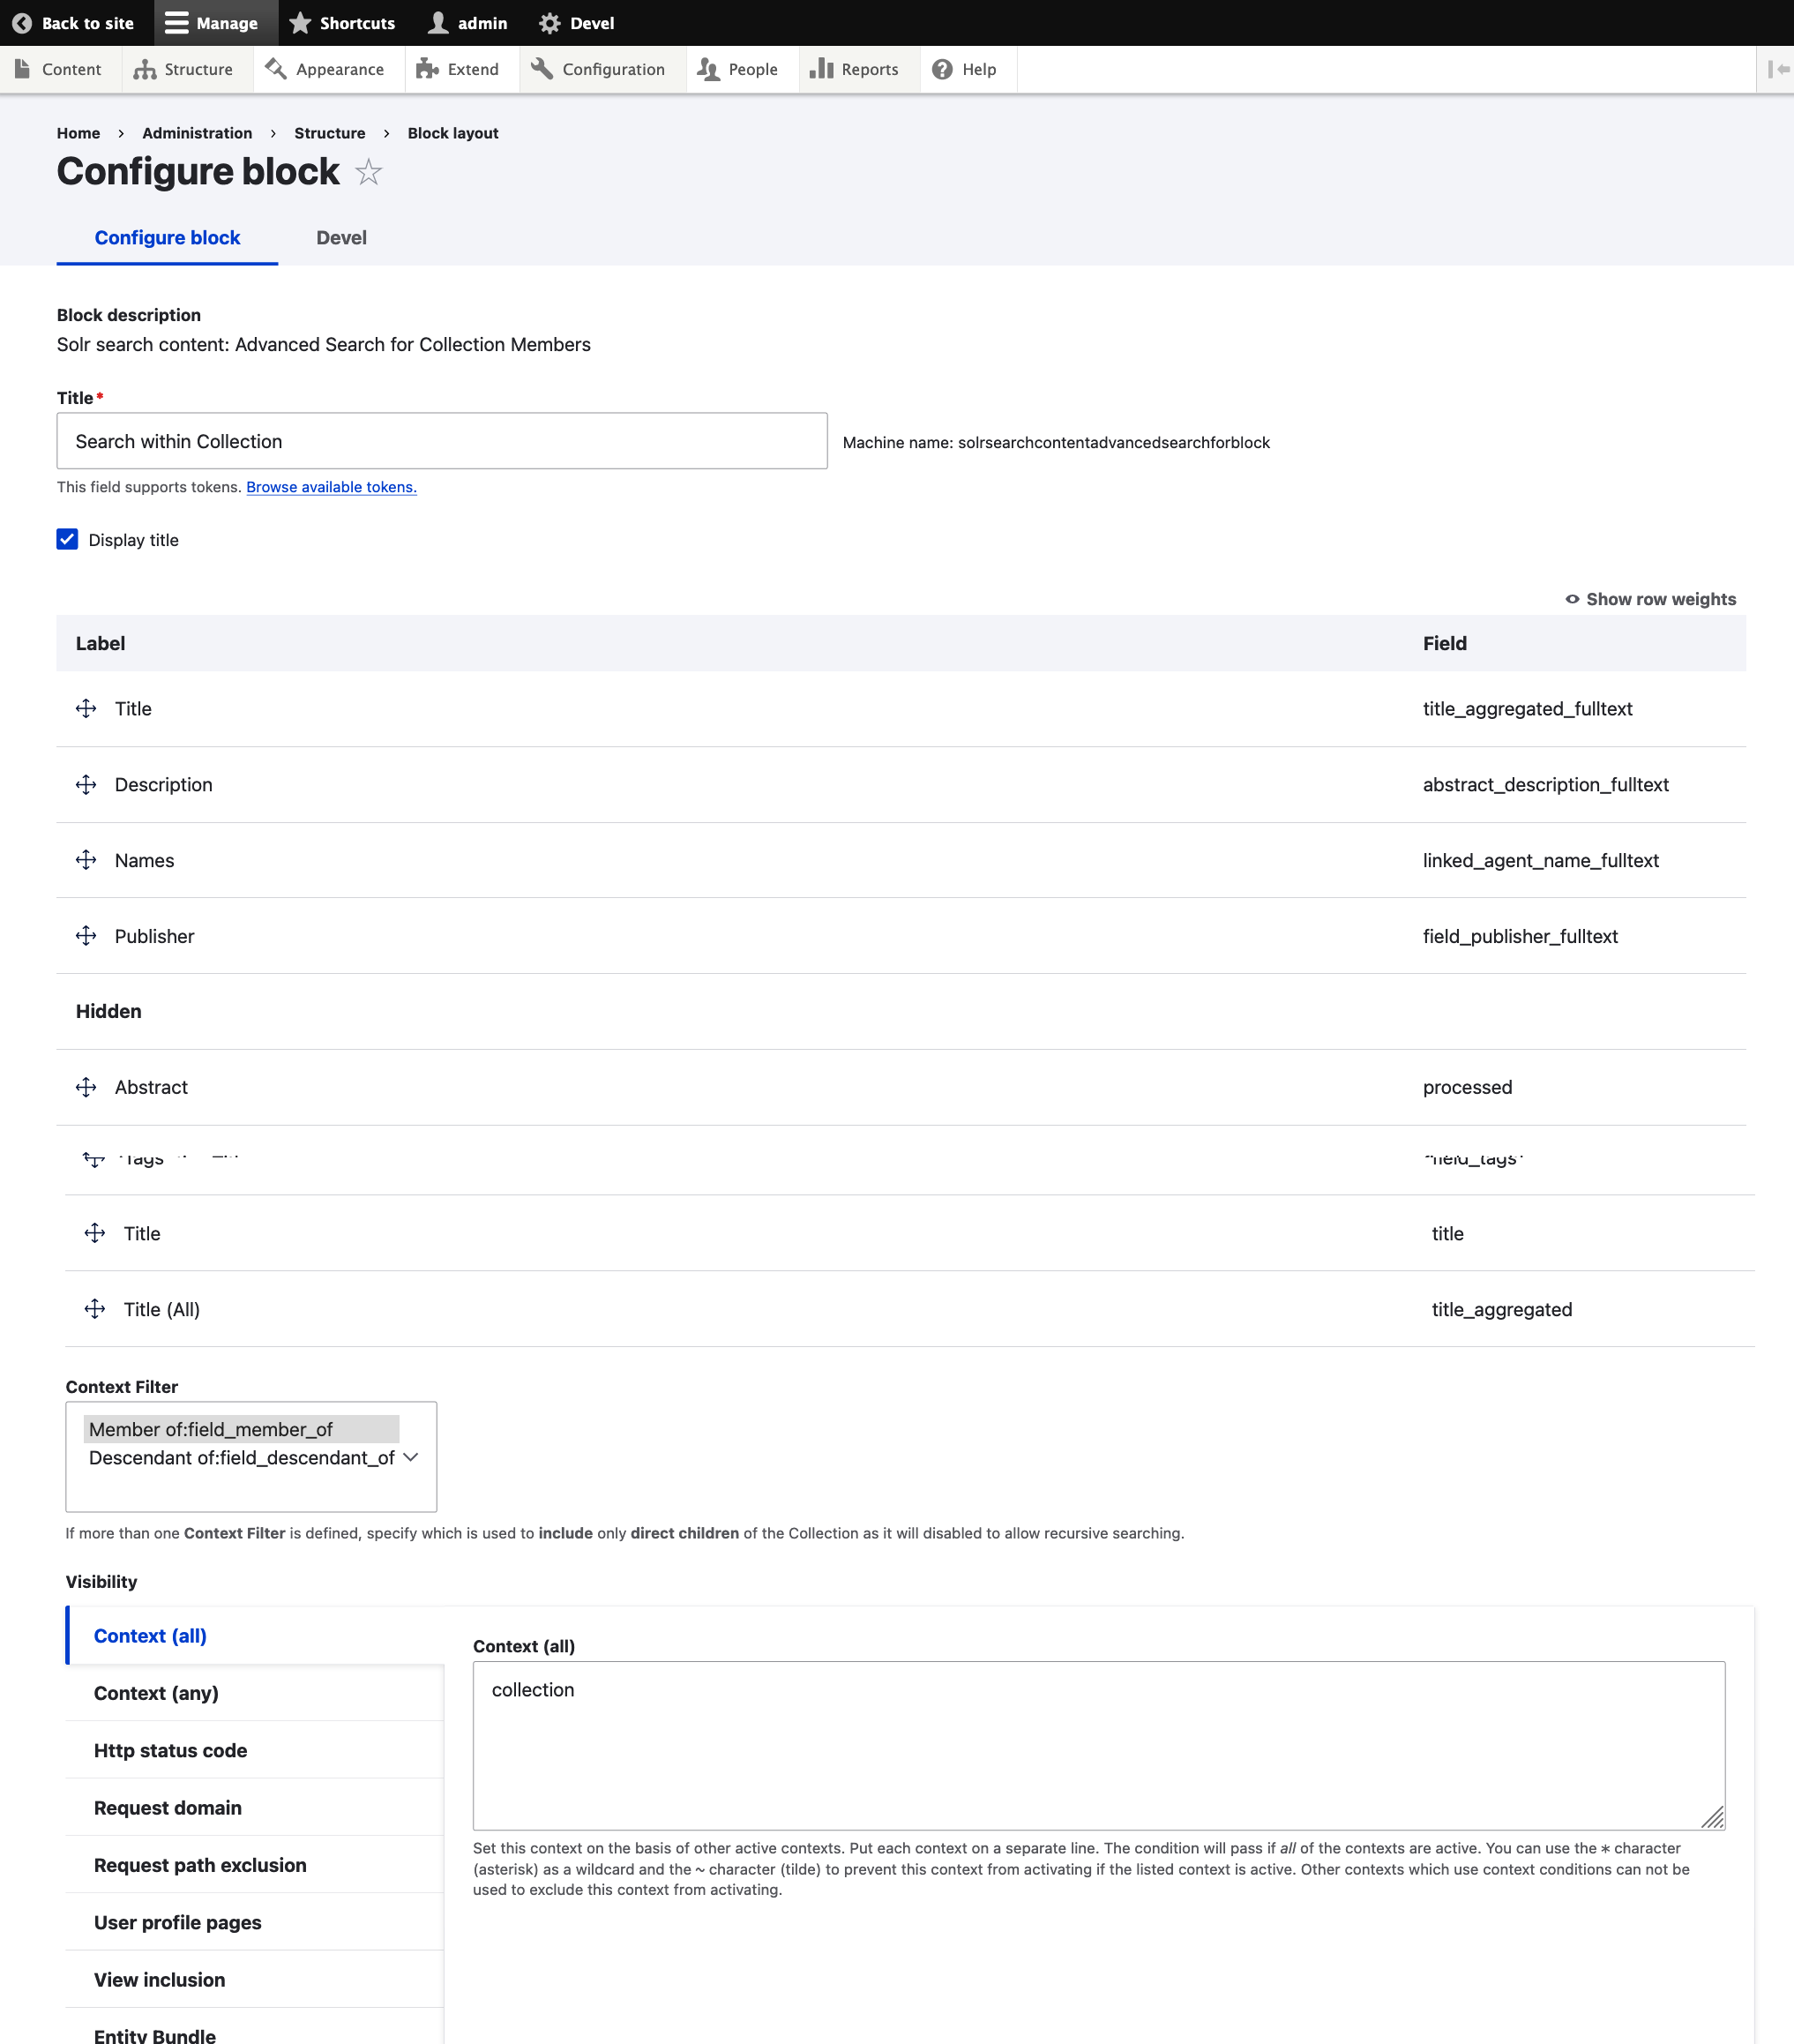Screen dimensions: 1794x2044
Task: Collapse toolbar with orientation toggle icon
Action: 1777,69
